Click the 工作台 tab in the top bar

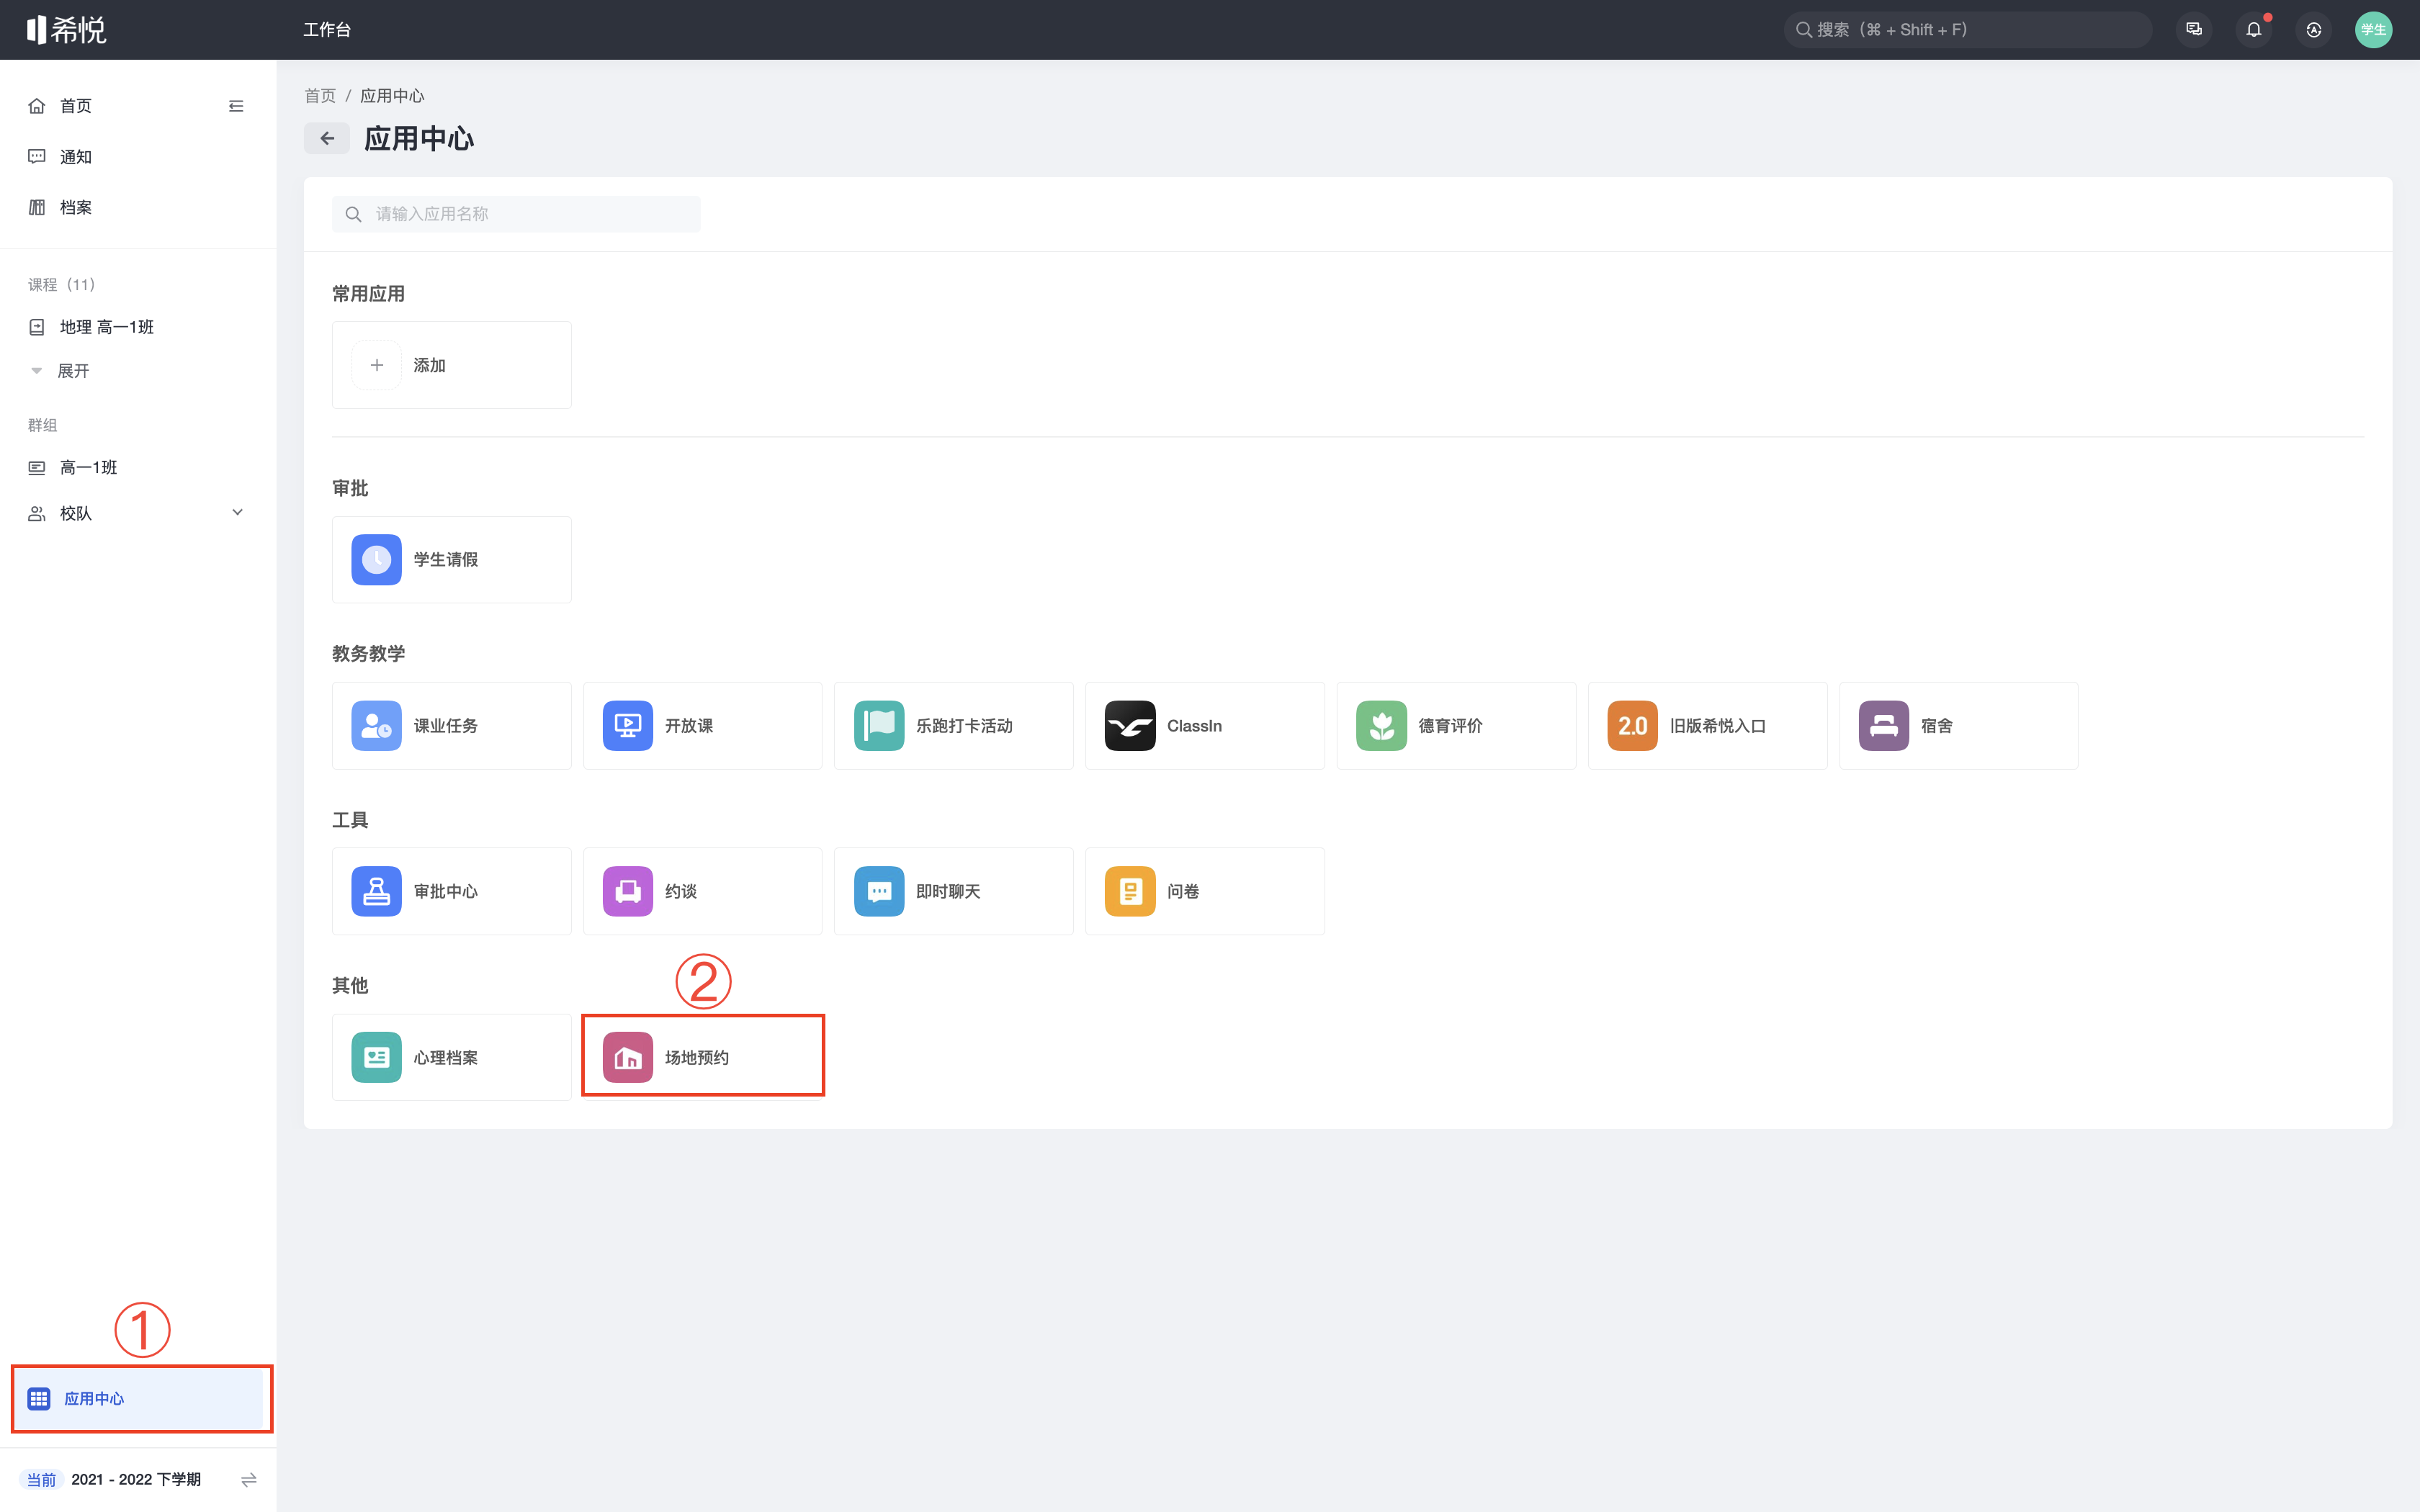327,29
